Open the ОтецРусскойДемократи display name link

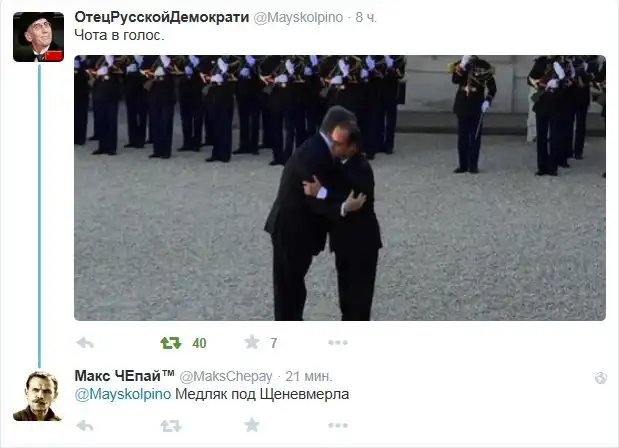(x=162, y=17)
